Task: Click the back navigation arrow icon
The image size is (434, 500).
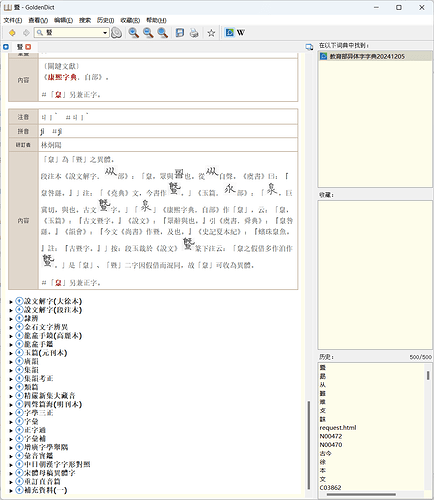Action: coord(12,33)
